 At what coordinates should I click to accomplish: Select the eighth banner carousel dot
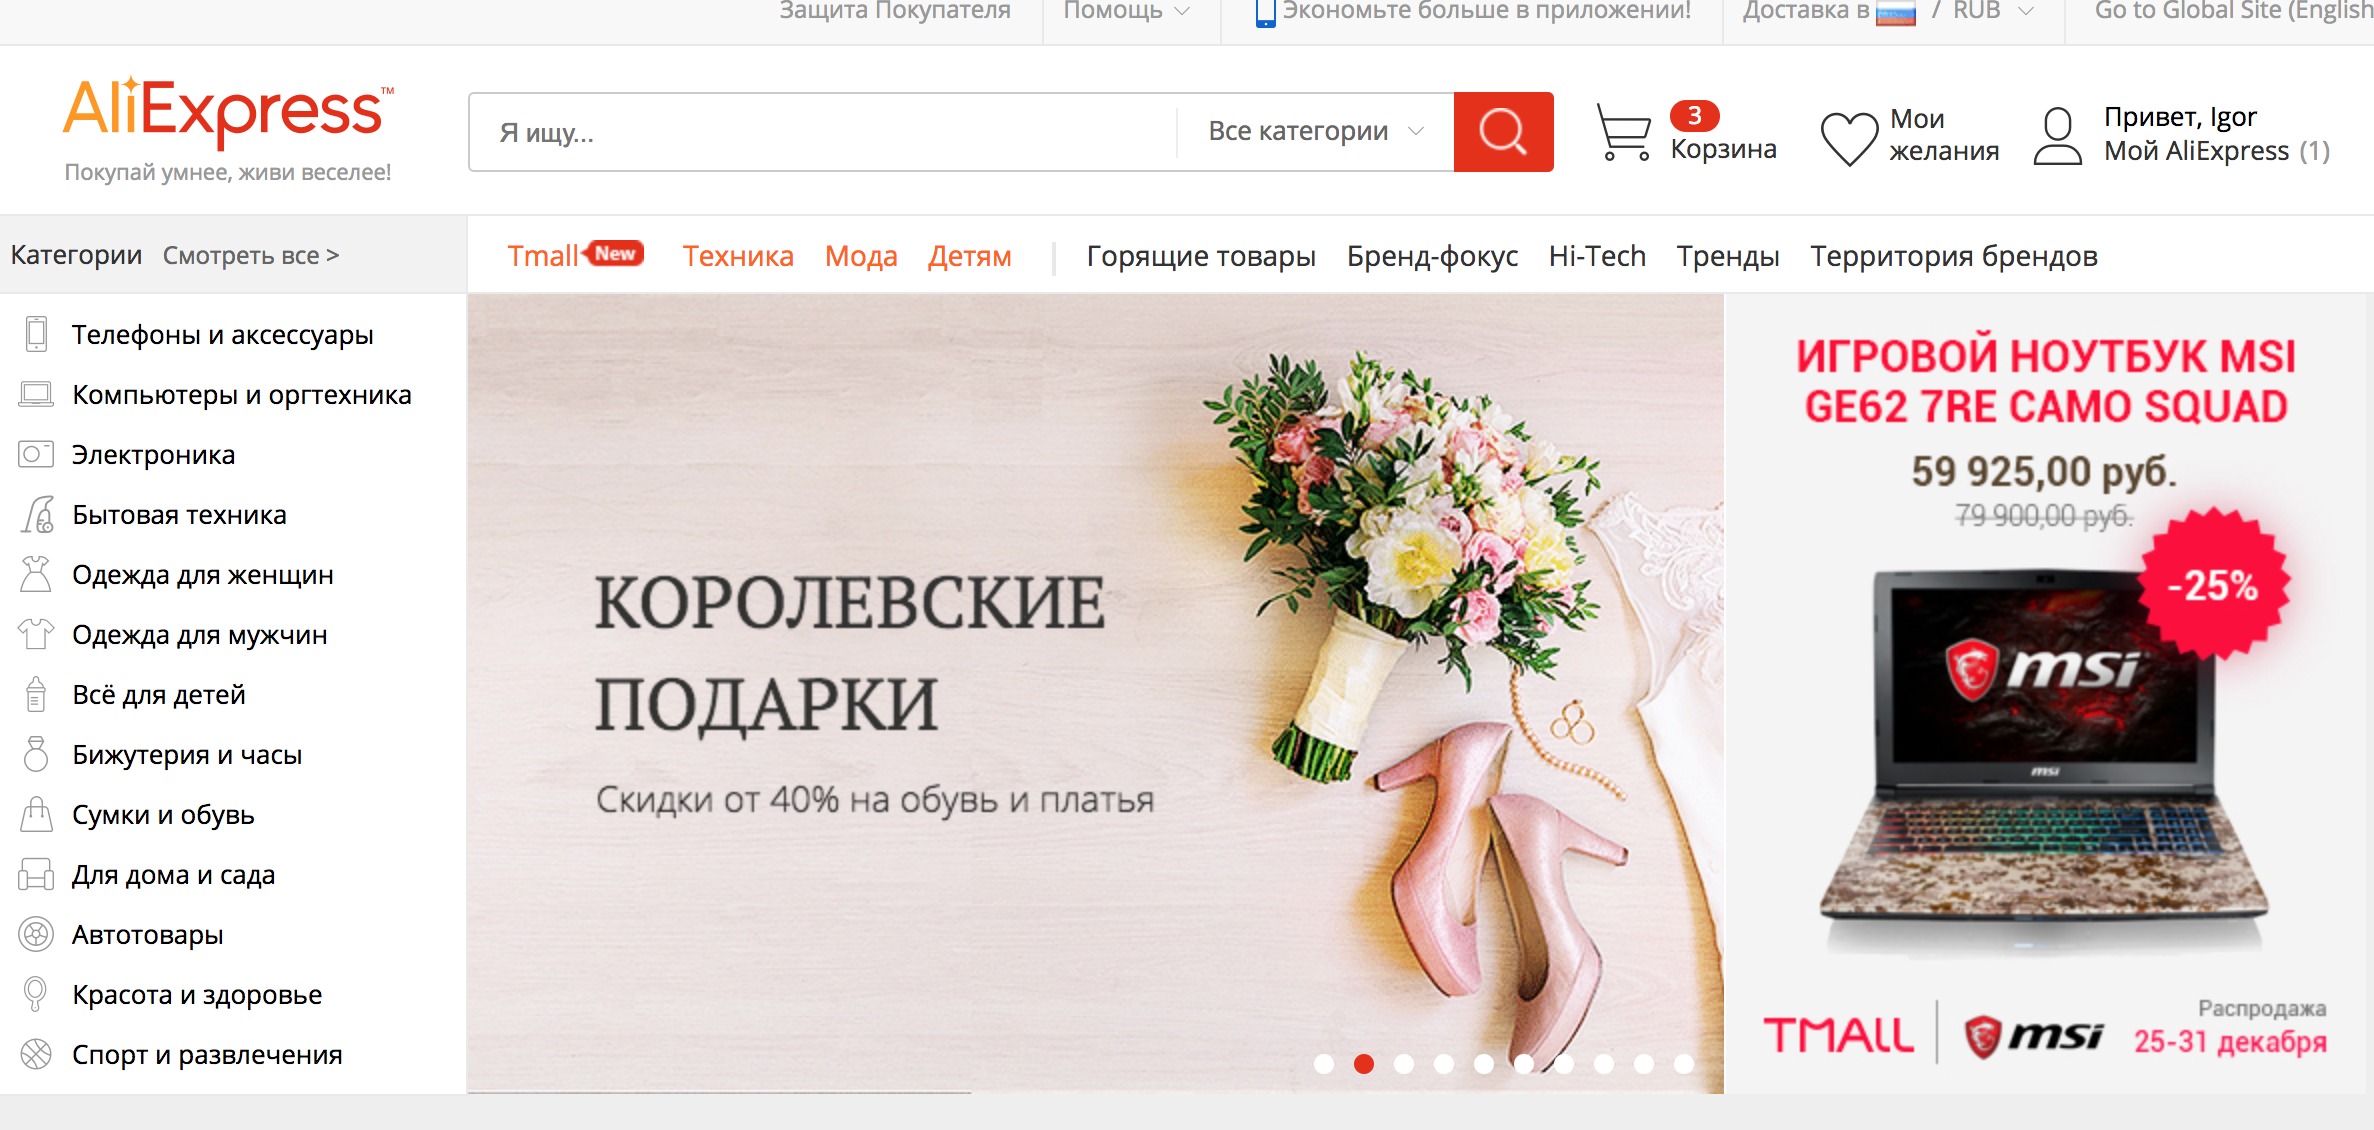[1604, 1064]
